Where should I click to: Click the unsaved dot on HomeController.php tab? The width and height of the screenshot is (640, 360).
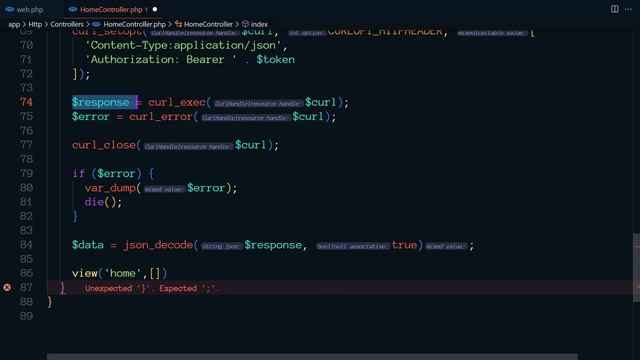155,9
